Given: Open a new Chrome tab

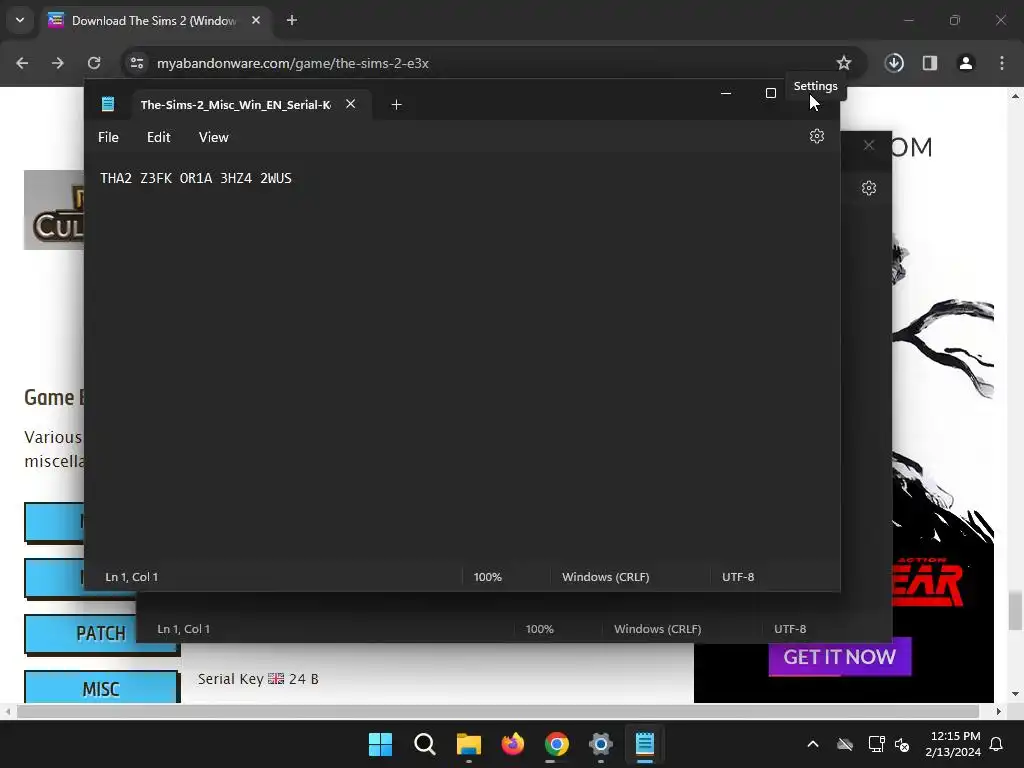Looking at the screenshot, I should point(292,20).
